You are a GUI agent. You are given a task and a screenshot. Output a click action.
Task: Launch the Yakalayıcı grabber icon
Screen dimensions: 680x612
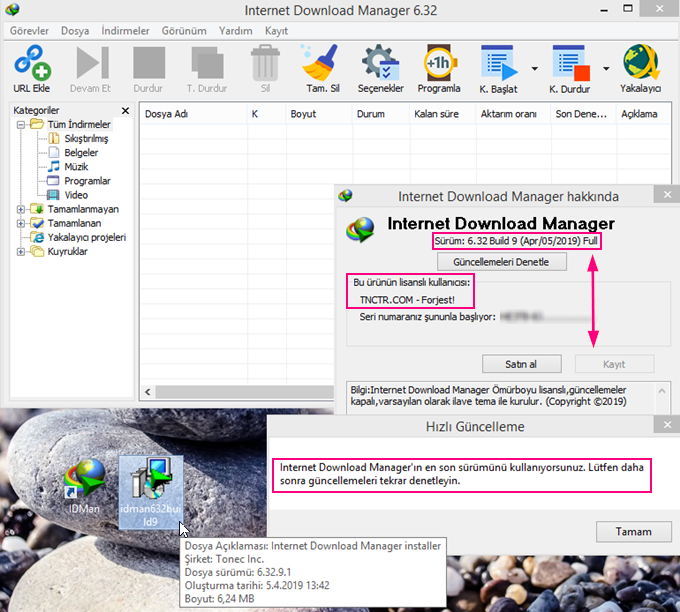point(641,62)
